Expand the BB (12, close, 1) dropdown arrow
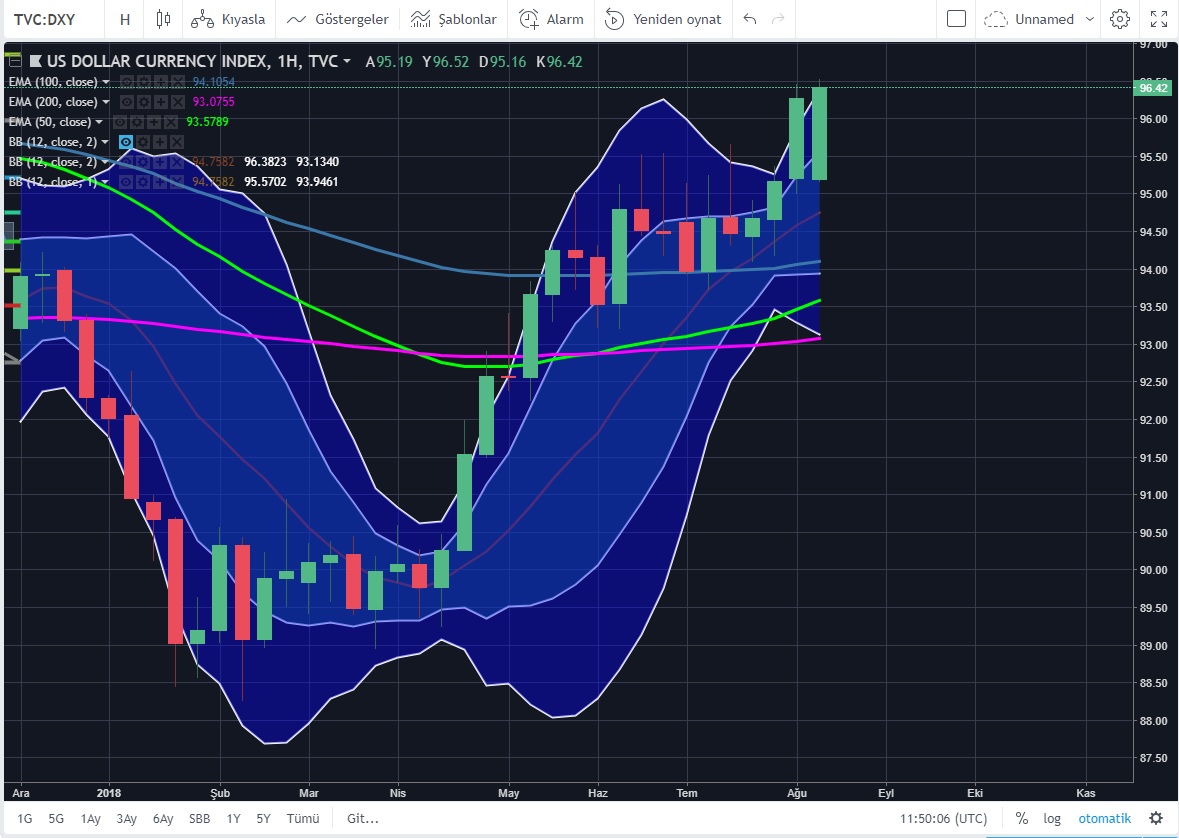 pos(105,181)
